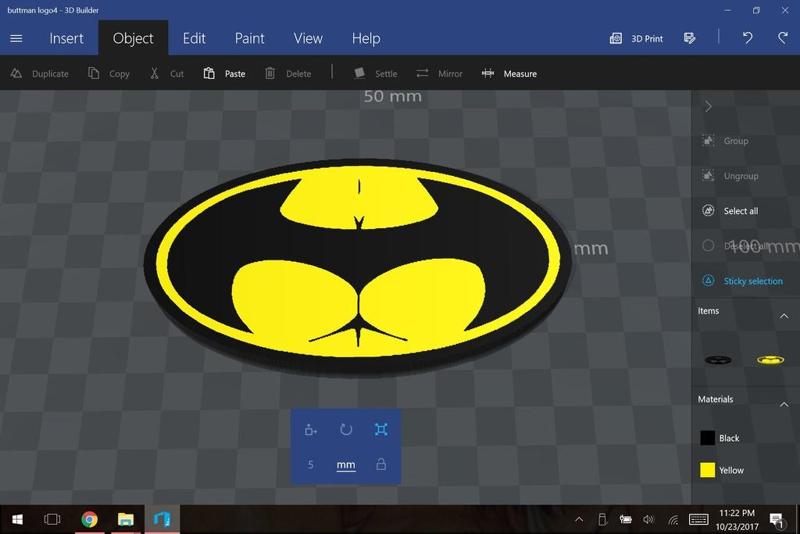Collapse the Items section
Image resolution: width=800 pixels, height=534 pixels.
[x=783, y=316]
